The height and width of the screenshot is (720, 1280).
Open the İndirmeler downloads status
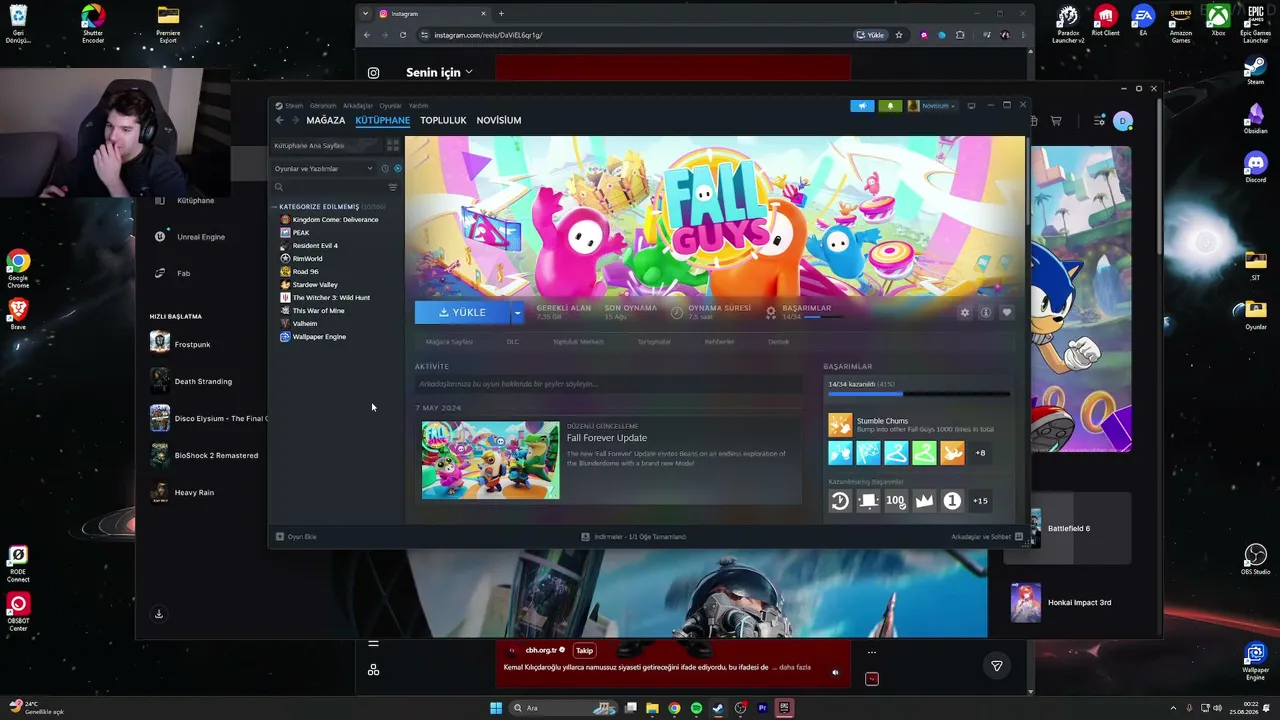[x=634, y=537]
